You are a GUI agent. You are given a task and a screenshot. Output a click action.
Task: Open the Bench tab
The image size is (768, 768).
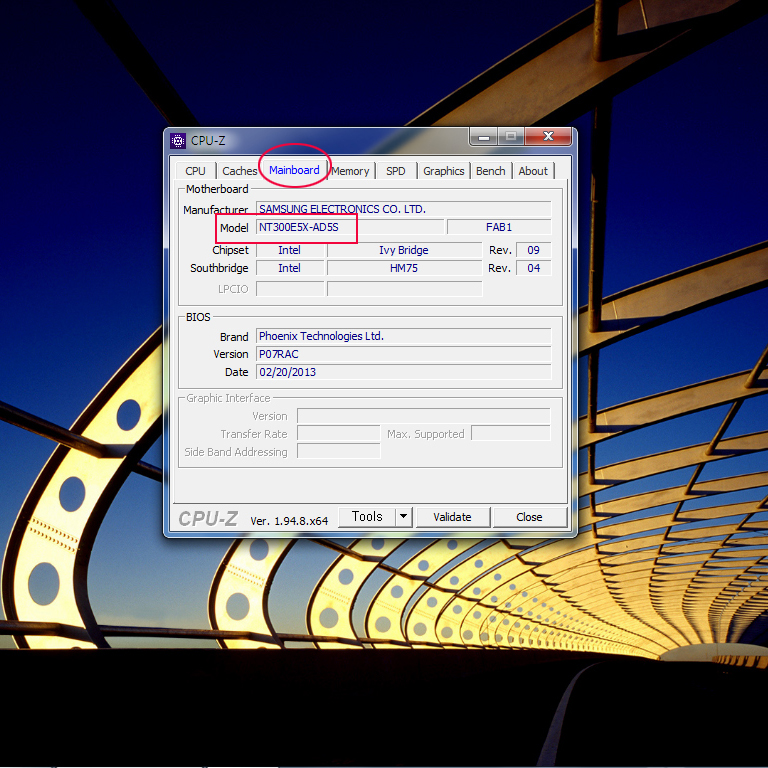point(491,171)
